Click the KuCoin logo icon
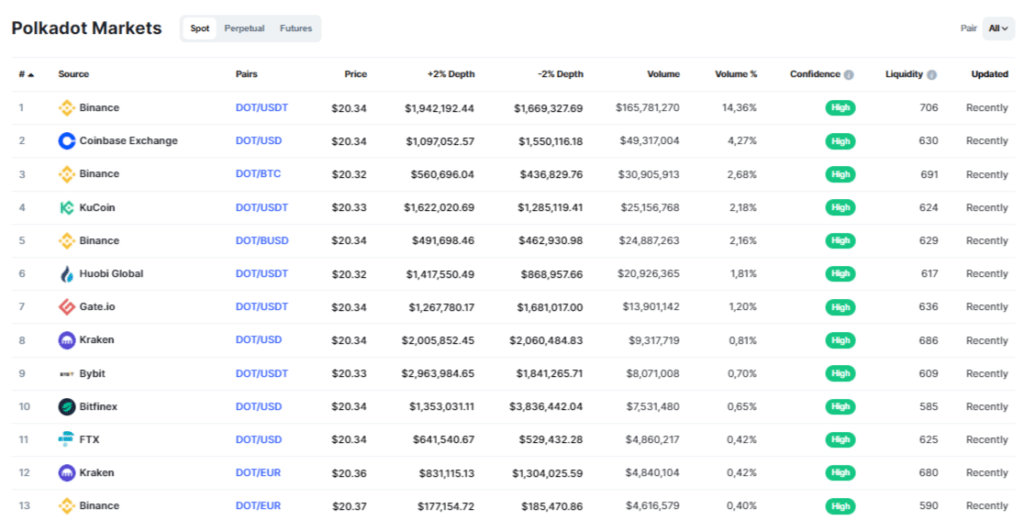1024x520 pixels. pos(67,208)
